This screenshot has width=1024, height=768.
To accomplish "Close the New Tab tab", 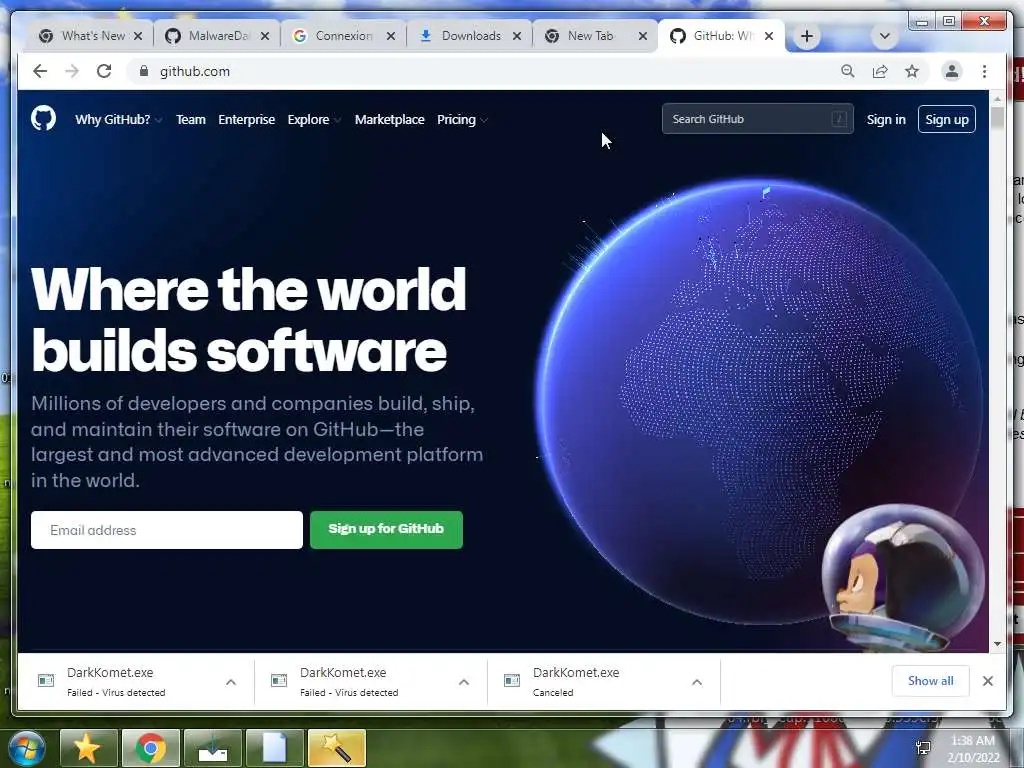I will tap(643, 37).
